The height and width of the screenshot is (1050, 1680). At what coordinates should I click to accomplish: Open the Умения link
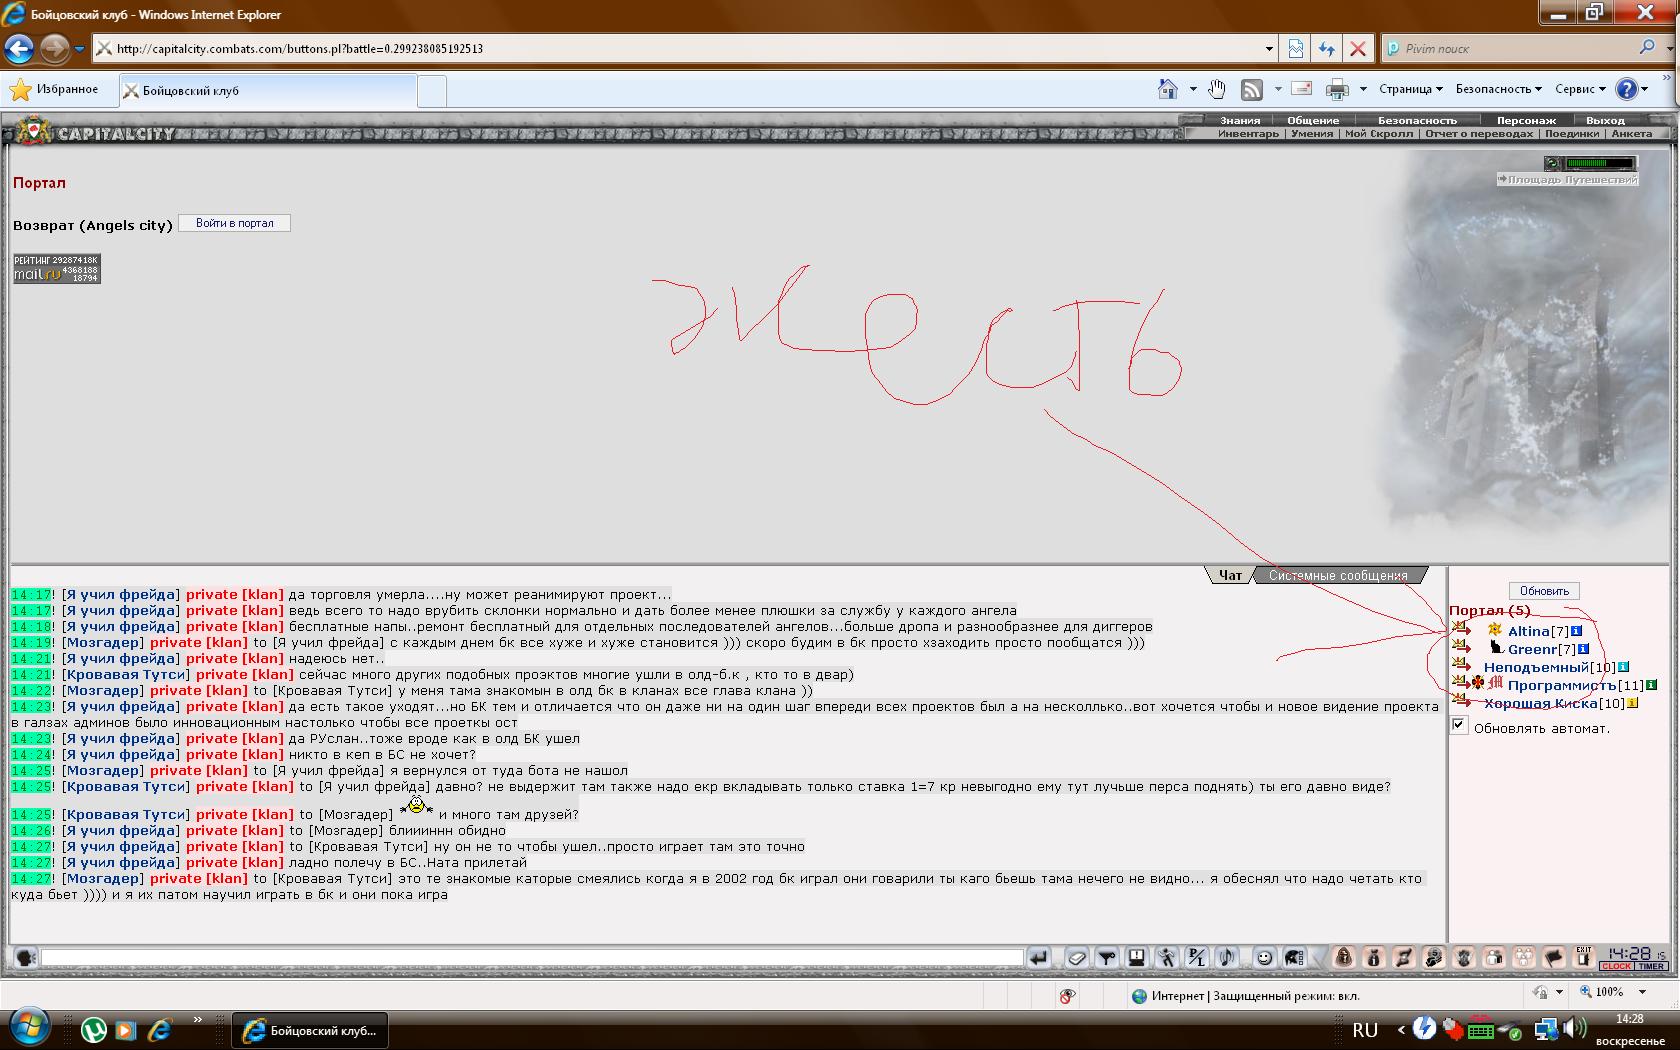click(x=1312, y=133)
